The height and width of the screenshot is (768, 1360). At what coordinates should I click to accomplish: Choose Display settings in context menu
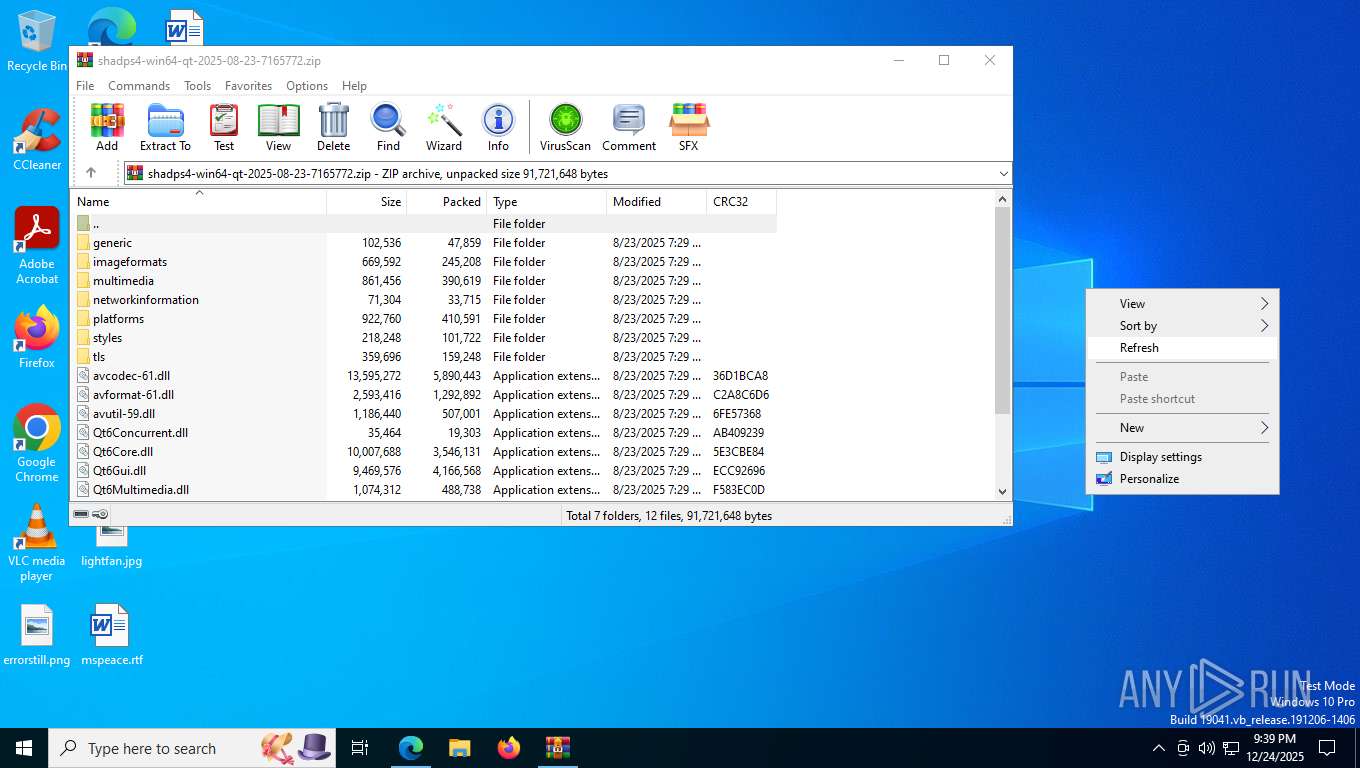coord(1182,457)
